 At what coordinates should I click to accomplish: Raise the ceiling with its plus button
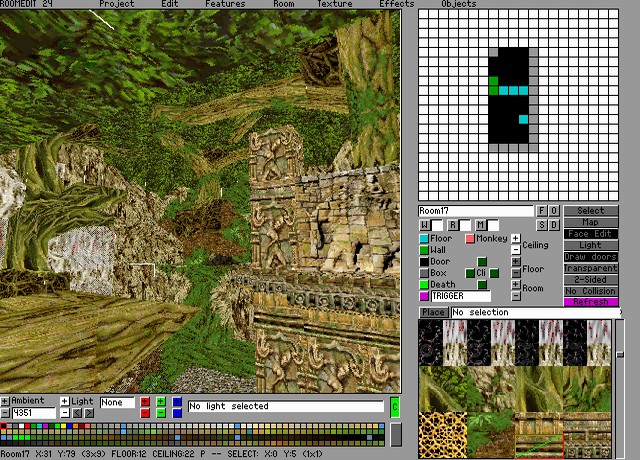[516, 239]
